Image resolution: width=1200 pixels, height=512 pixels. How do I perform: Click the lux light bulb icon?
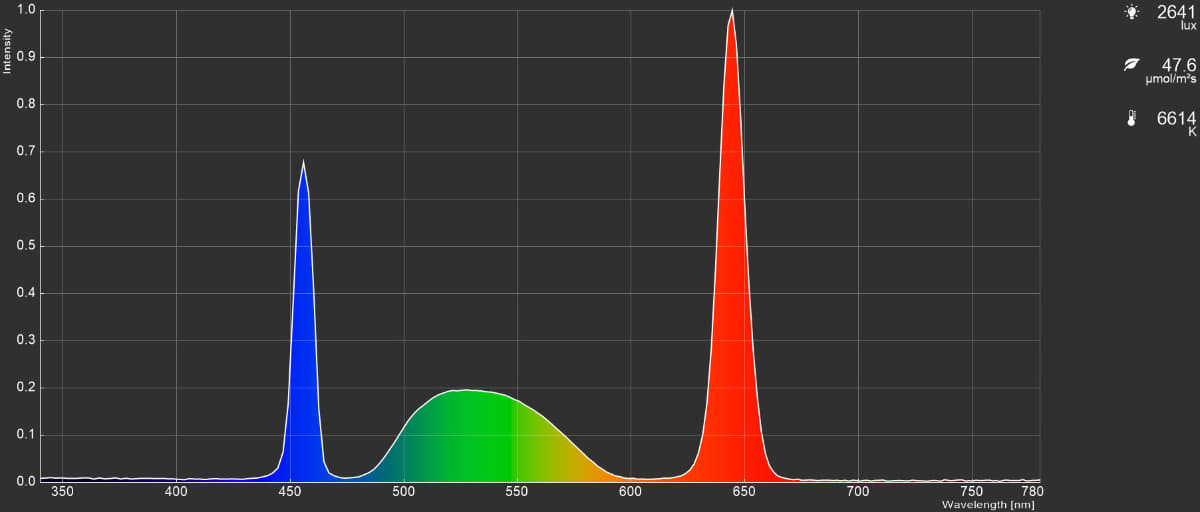tap(1131, 12)
